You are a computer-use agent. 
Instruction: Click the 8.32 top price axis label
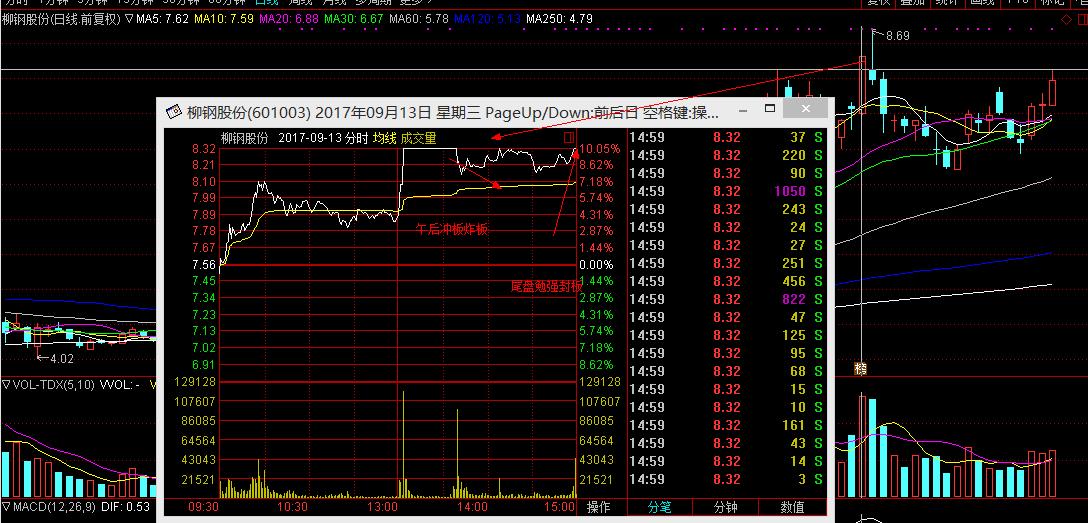click(204, 148)
